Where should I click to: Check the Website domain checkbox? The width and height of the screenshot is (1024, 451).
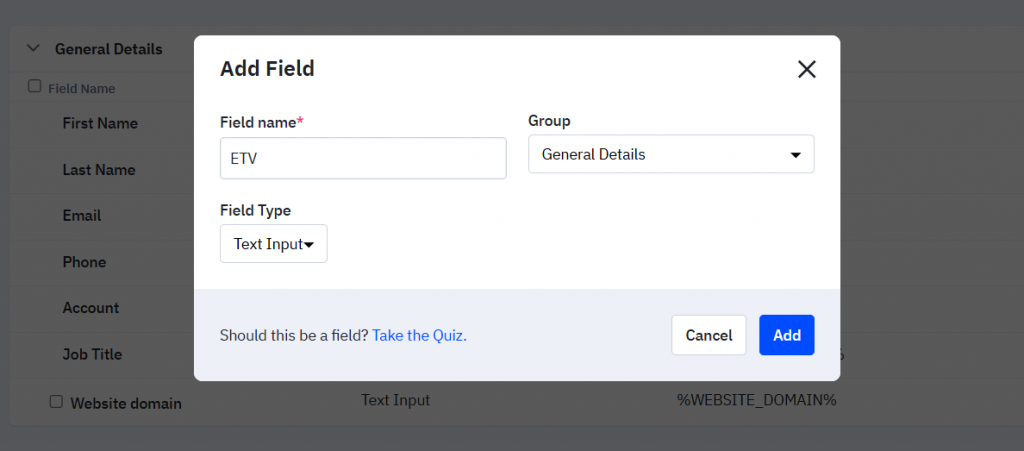[56, 402]
